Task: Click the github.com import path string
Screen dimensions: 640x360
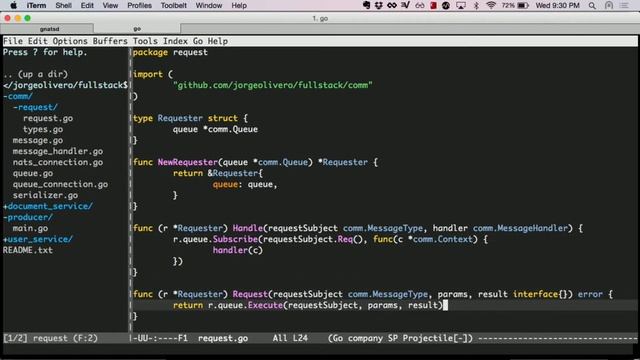Action: tap(273, 85)
